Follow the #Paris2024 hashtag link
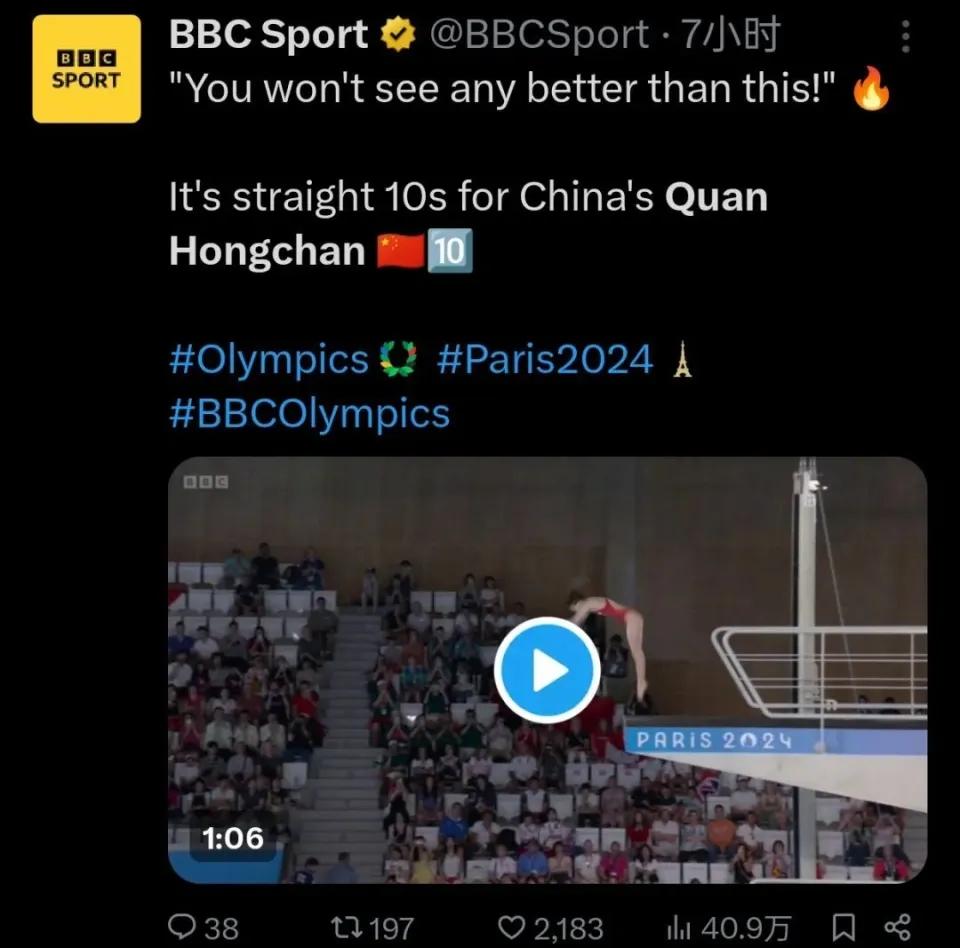The image size is (960, 948). coord(545,358)
